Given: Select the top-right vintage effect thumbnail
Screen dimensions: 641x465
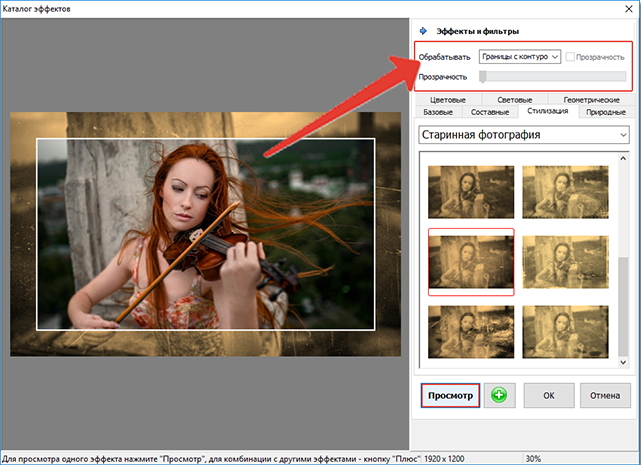Looking at the screenshot, I should point(565,192).
